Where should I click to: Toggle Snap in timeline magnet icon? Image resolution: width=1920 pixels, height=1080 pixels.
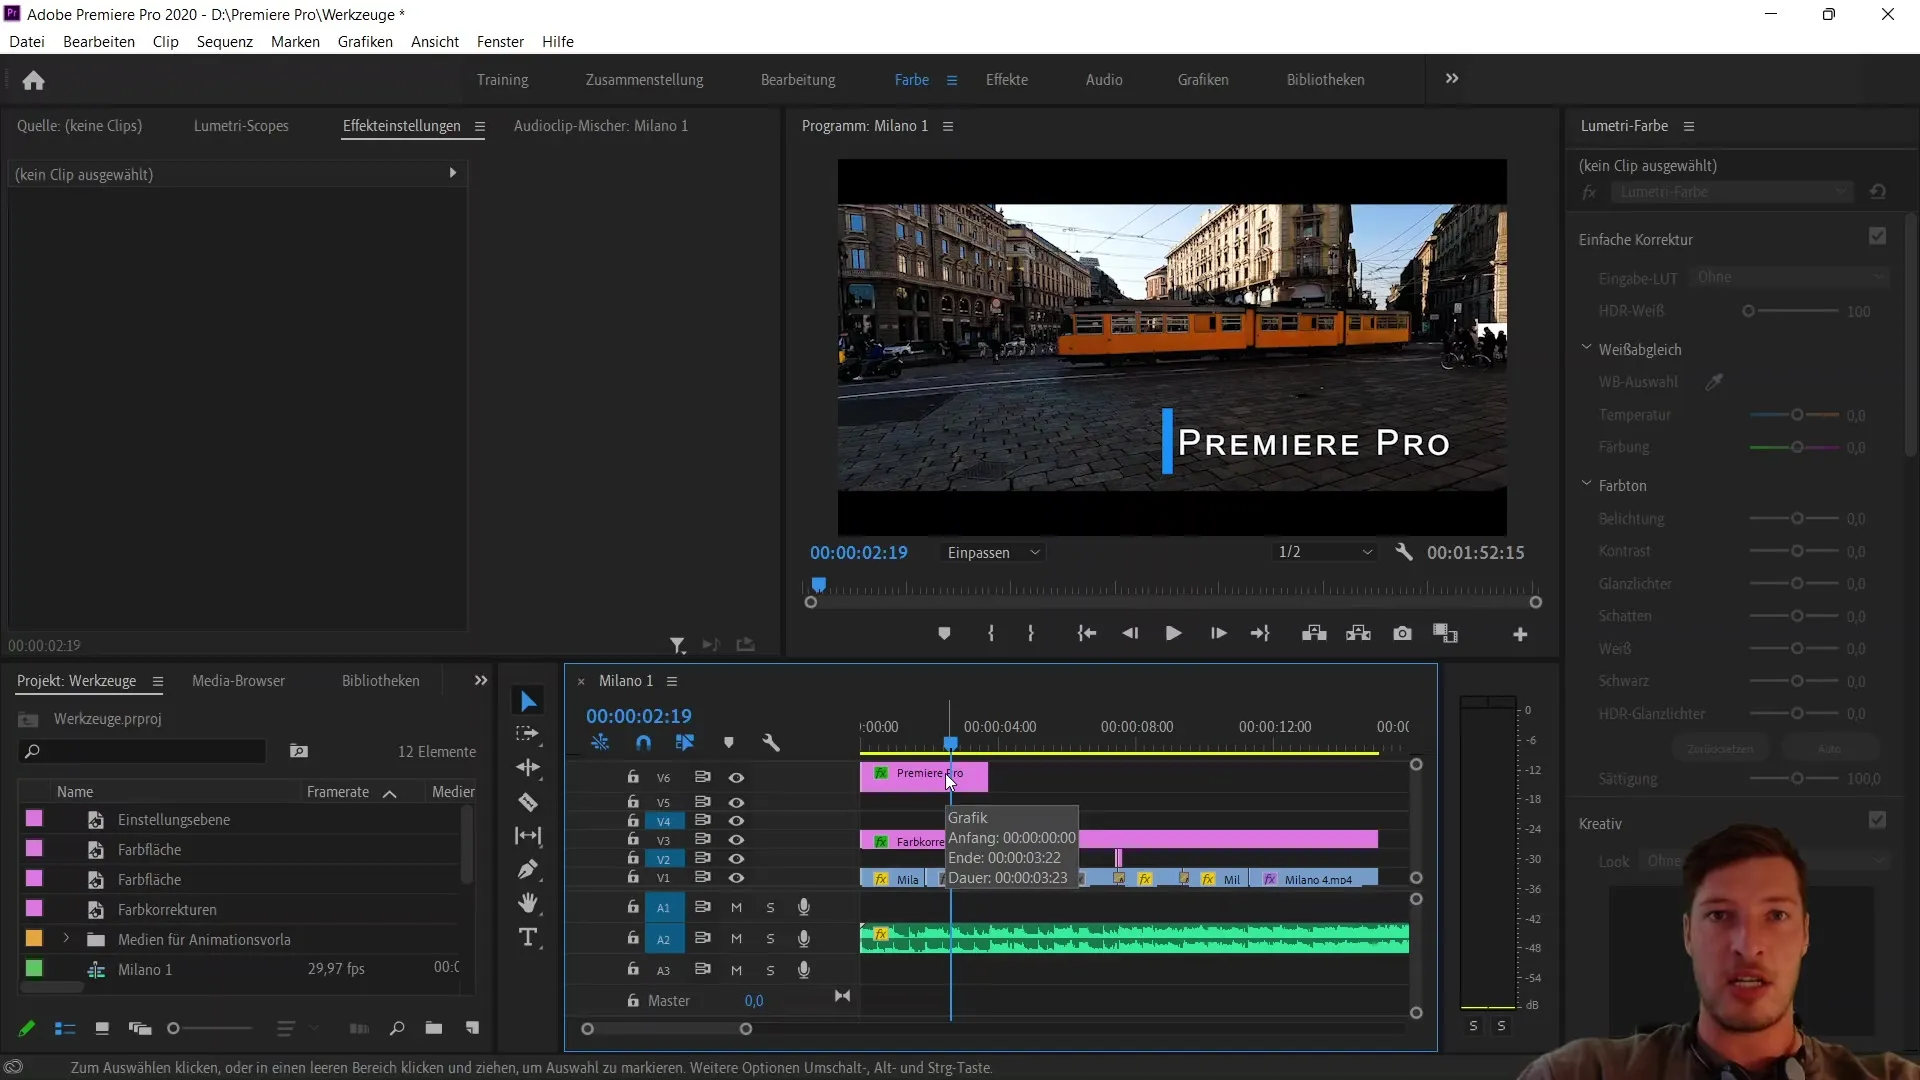point(643,743)
